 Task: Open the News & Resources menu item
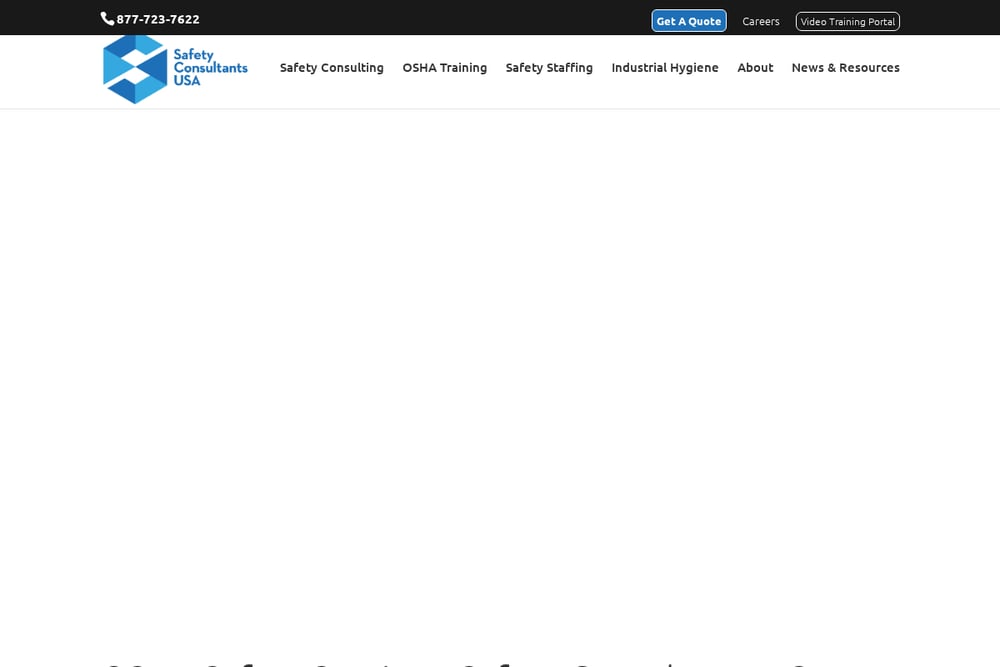click(x=846, y=68)
